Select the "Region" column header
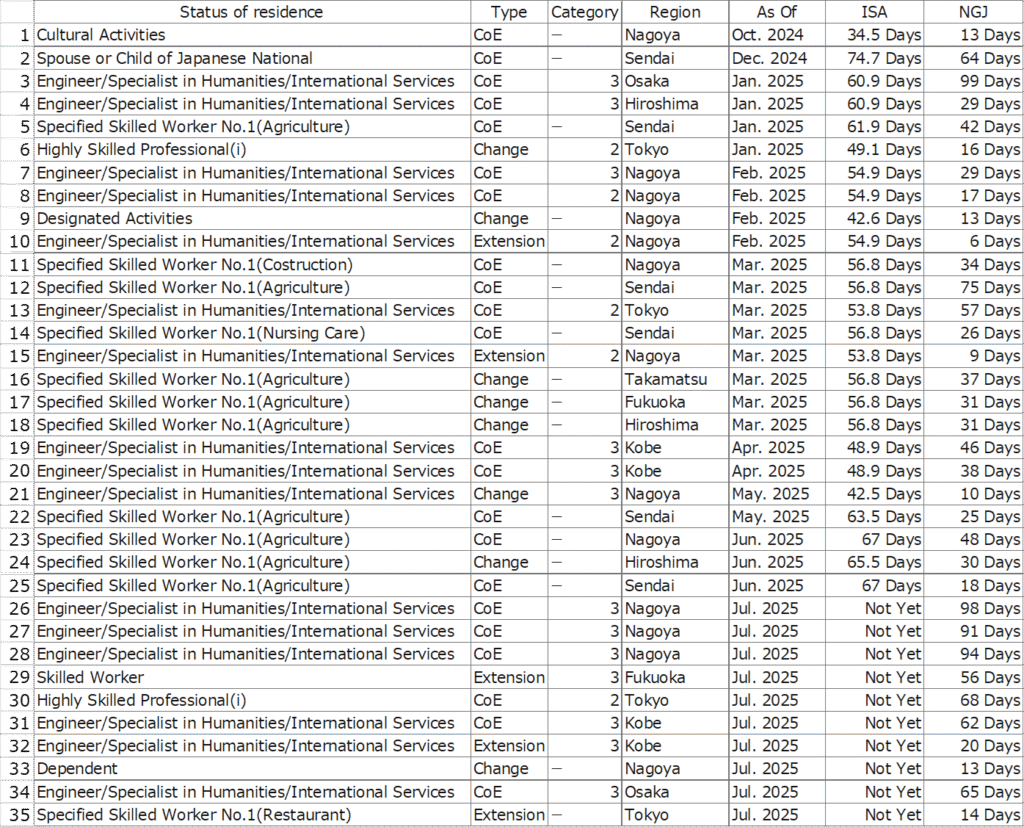The height and width of the screenshot is (827, 1024). pyautogui.click(x=675, y=12)
